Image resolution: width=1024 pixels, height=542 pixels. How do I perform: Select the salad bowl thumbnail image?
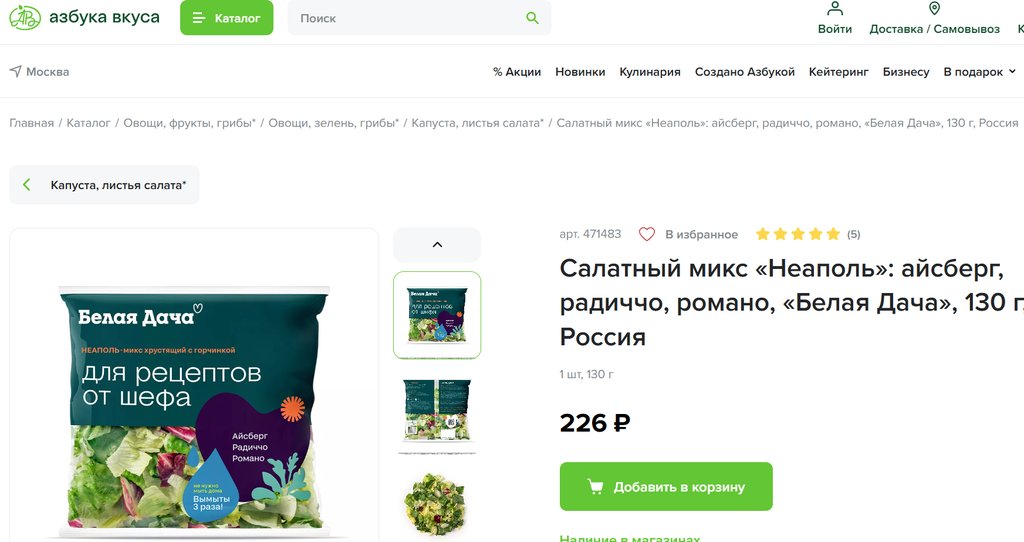435,504
